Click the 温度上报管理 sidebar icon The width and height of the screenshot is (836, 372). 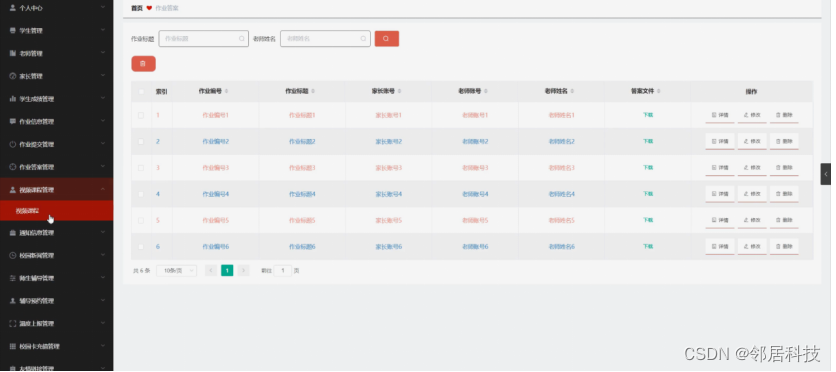pos(13,324)
